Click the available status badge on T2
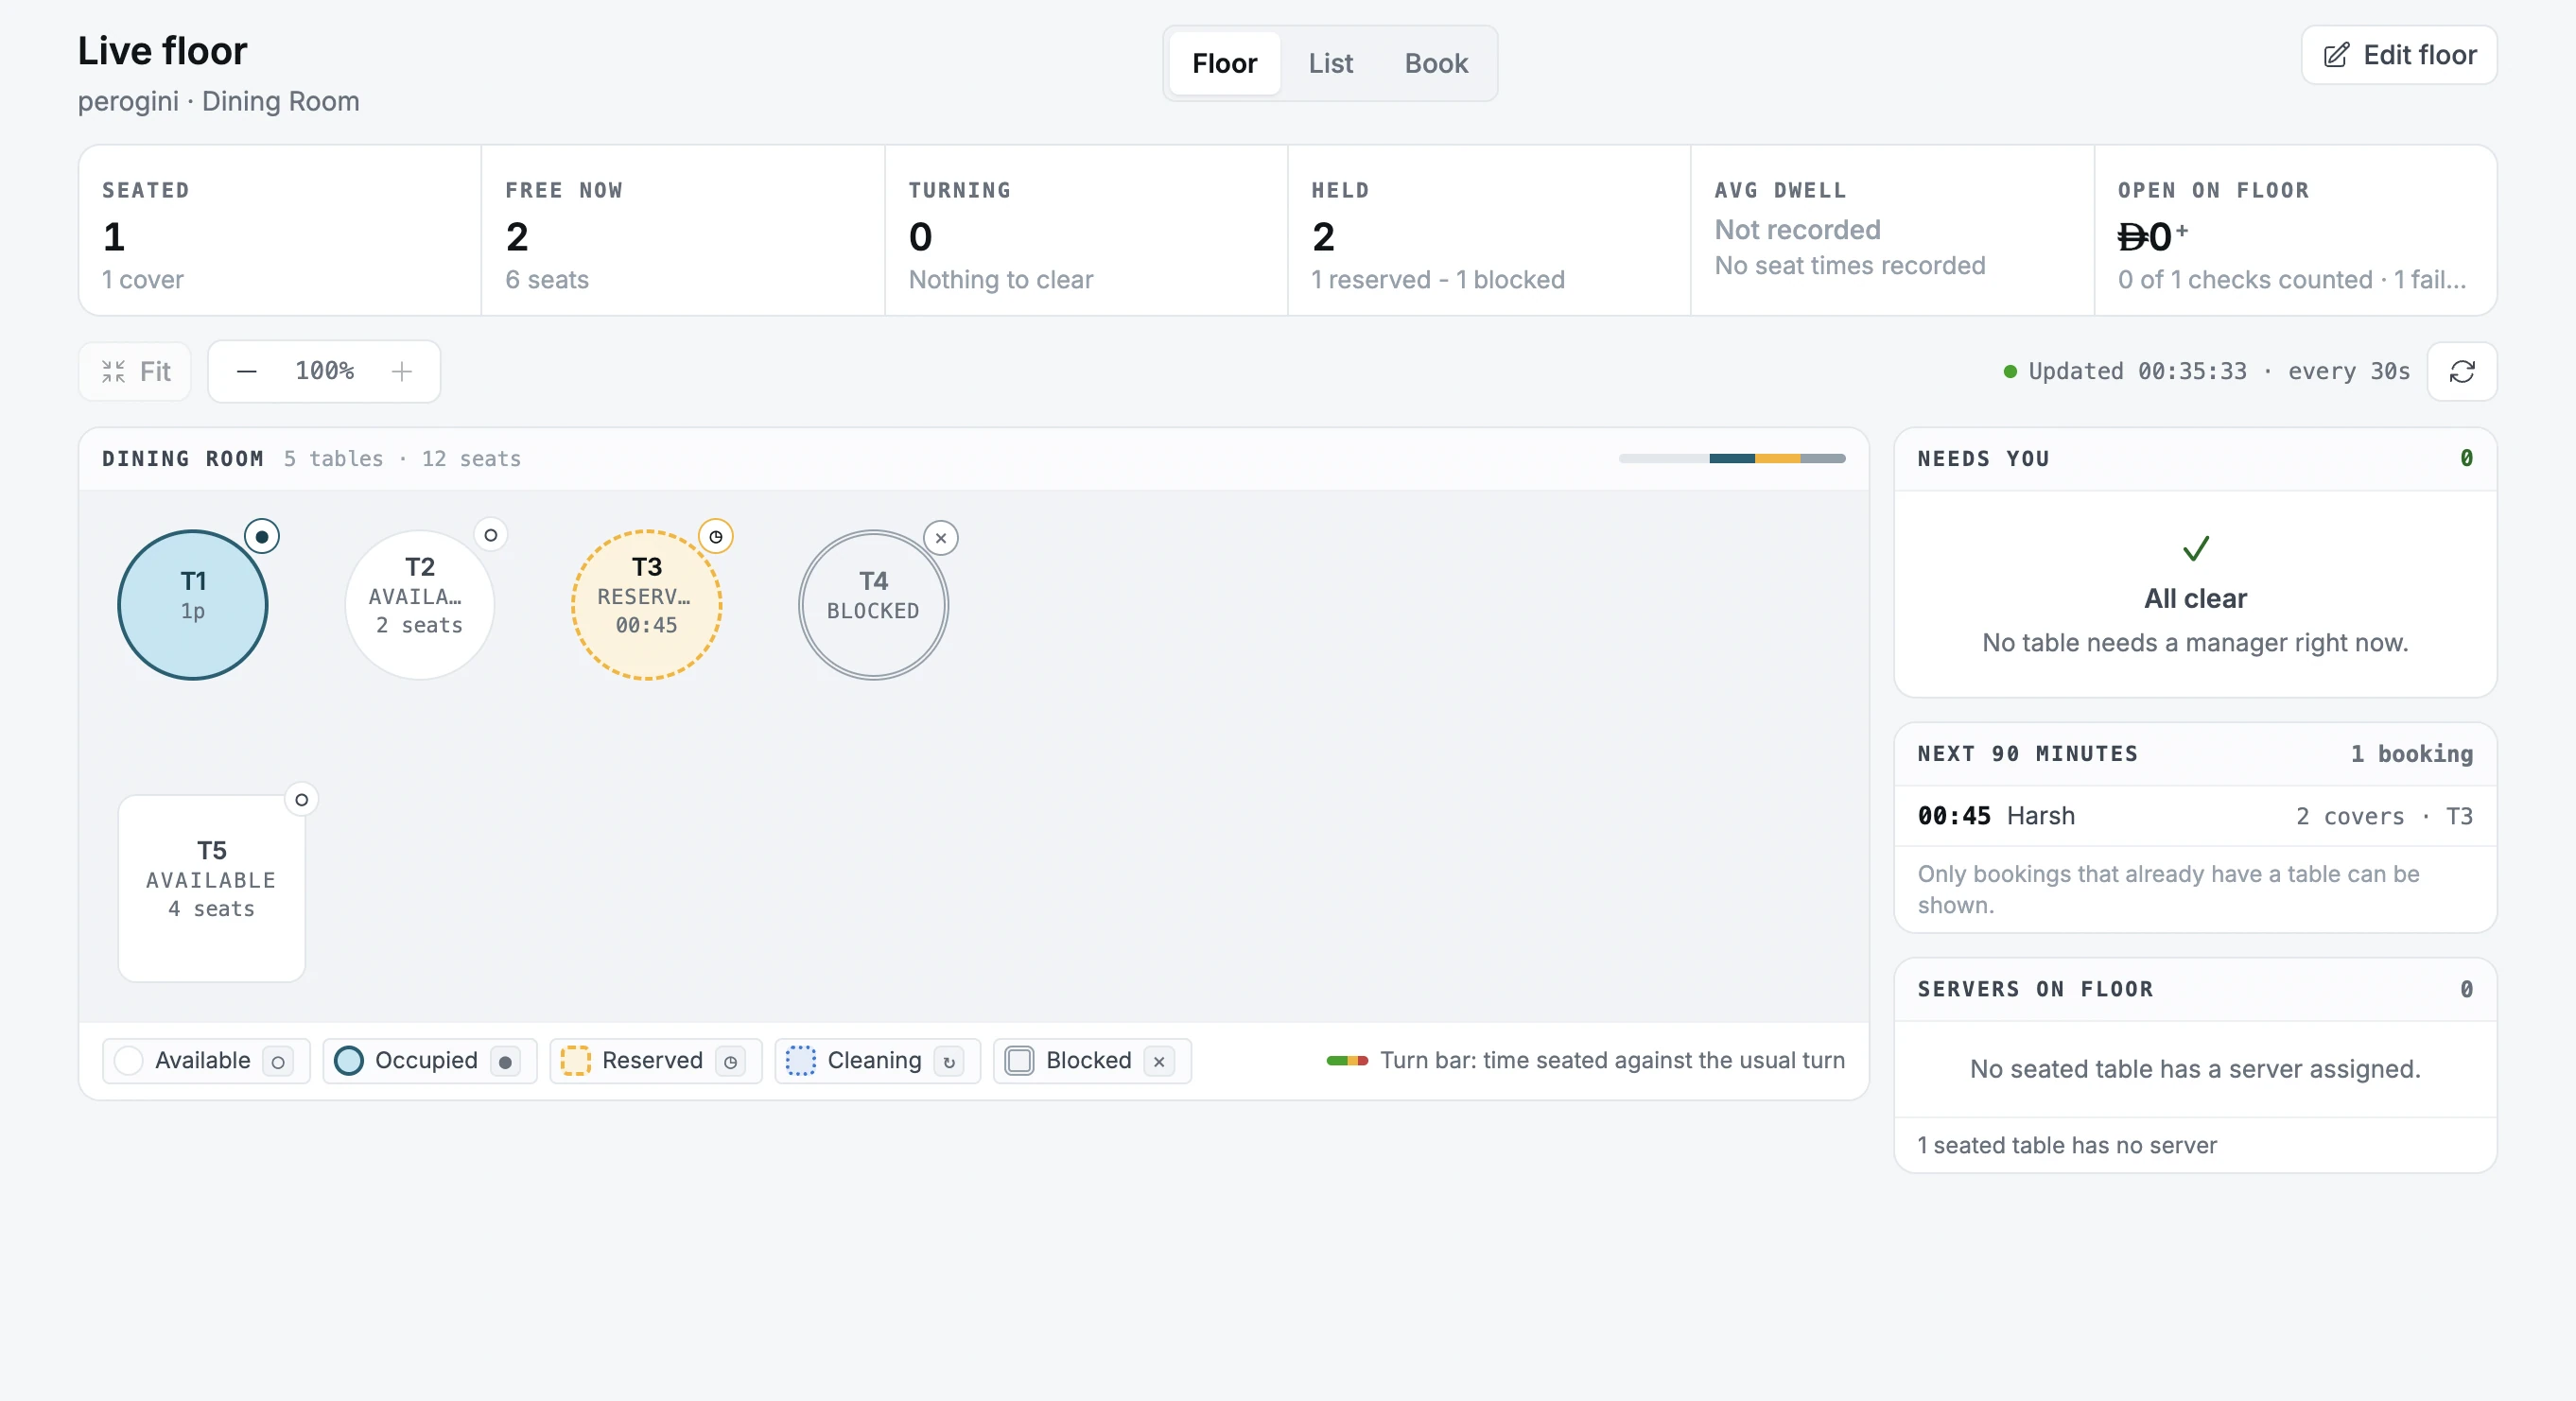This screenshot has height=1401, width=2576. coord(490,536)
